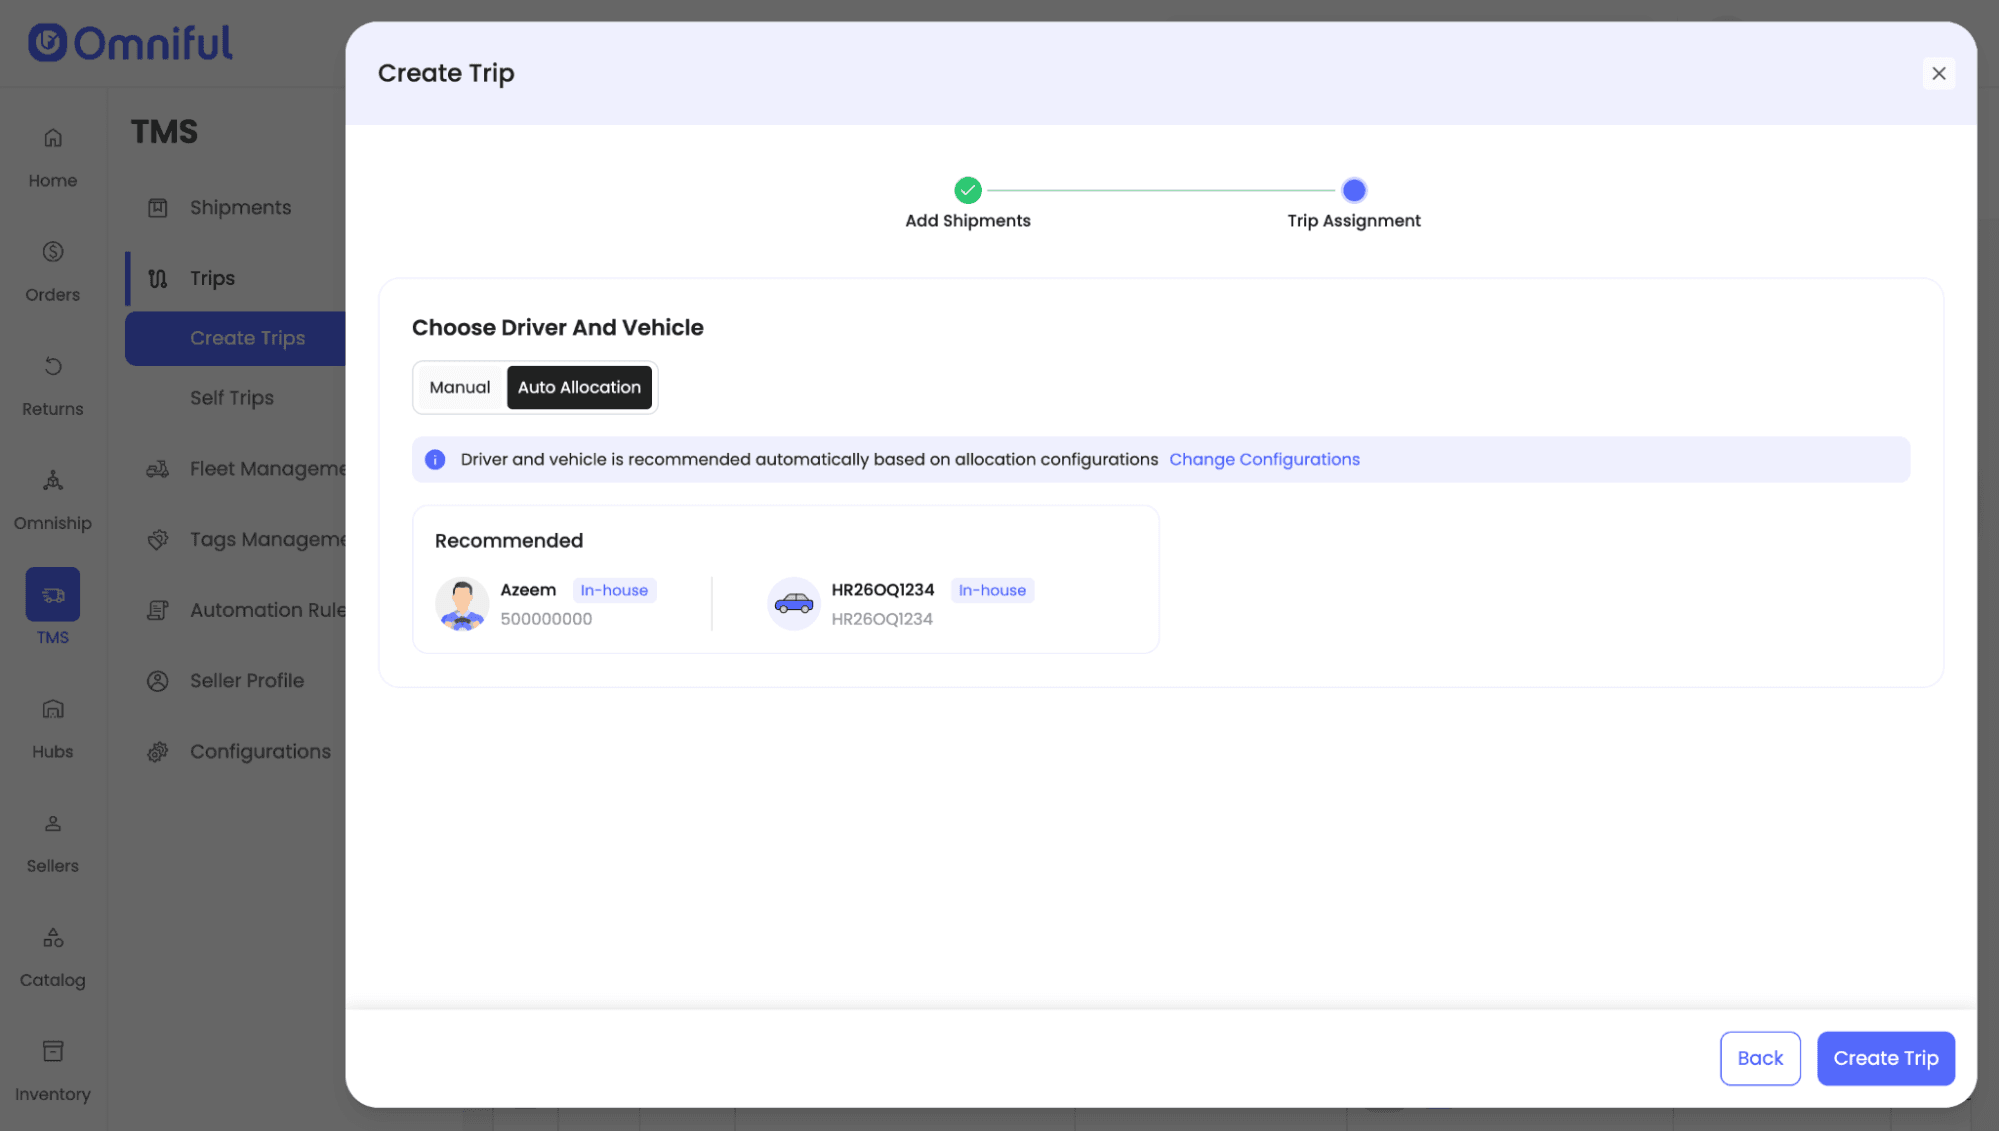Open Inventory from the left rail
This screenshot has width=1999, height=1132.
tap(53, 1052)
